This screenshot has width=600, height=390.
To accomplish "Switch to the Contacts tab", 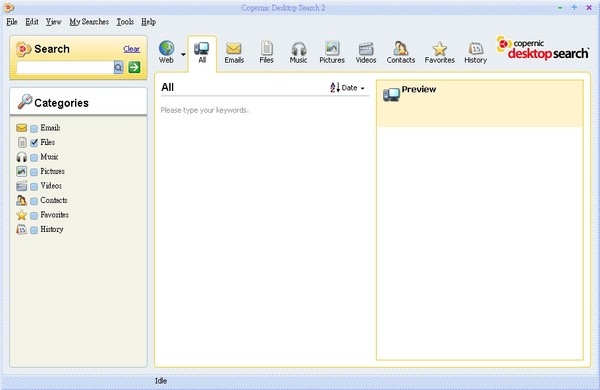I will click(401, 52).
